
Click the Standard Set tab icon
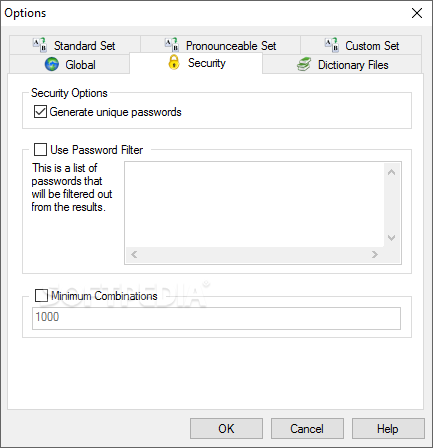(40, 45)
